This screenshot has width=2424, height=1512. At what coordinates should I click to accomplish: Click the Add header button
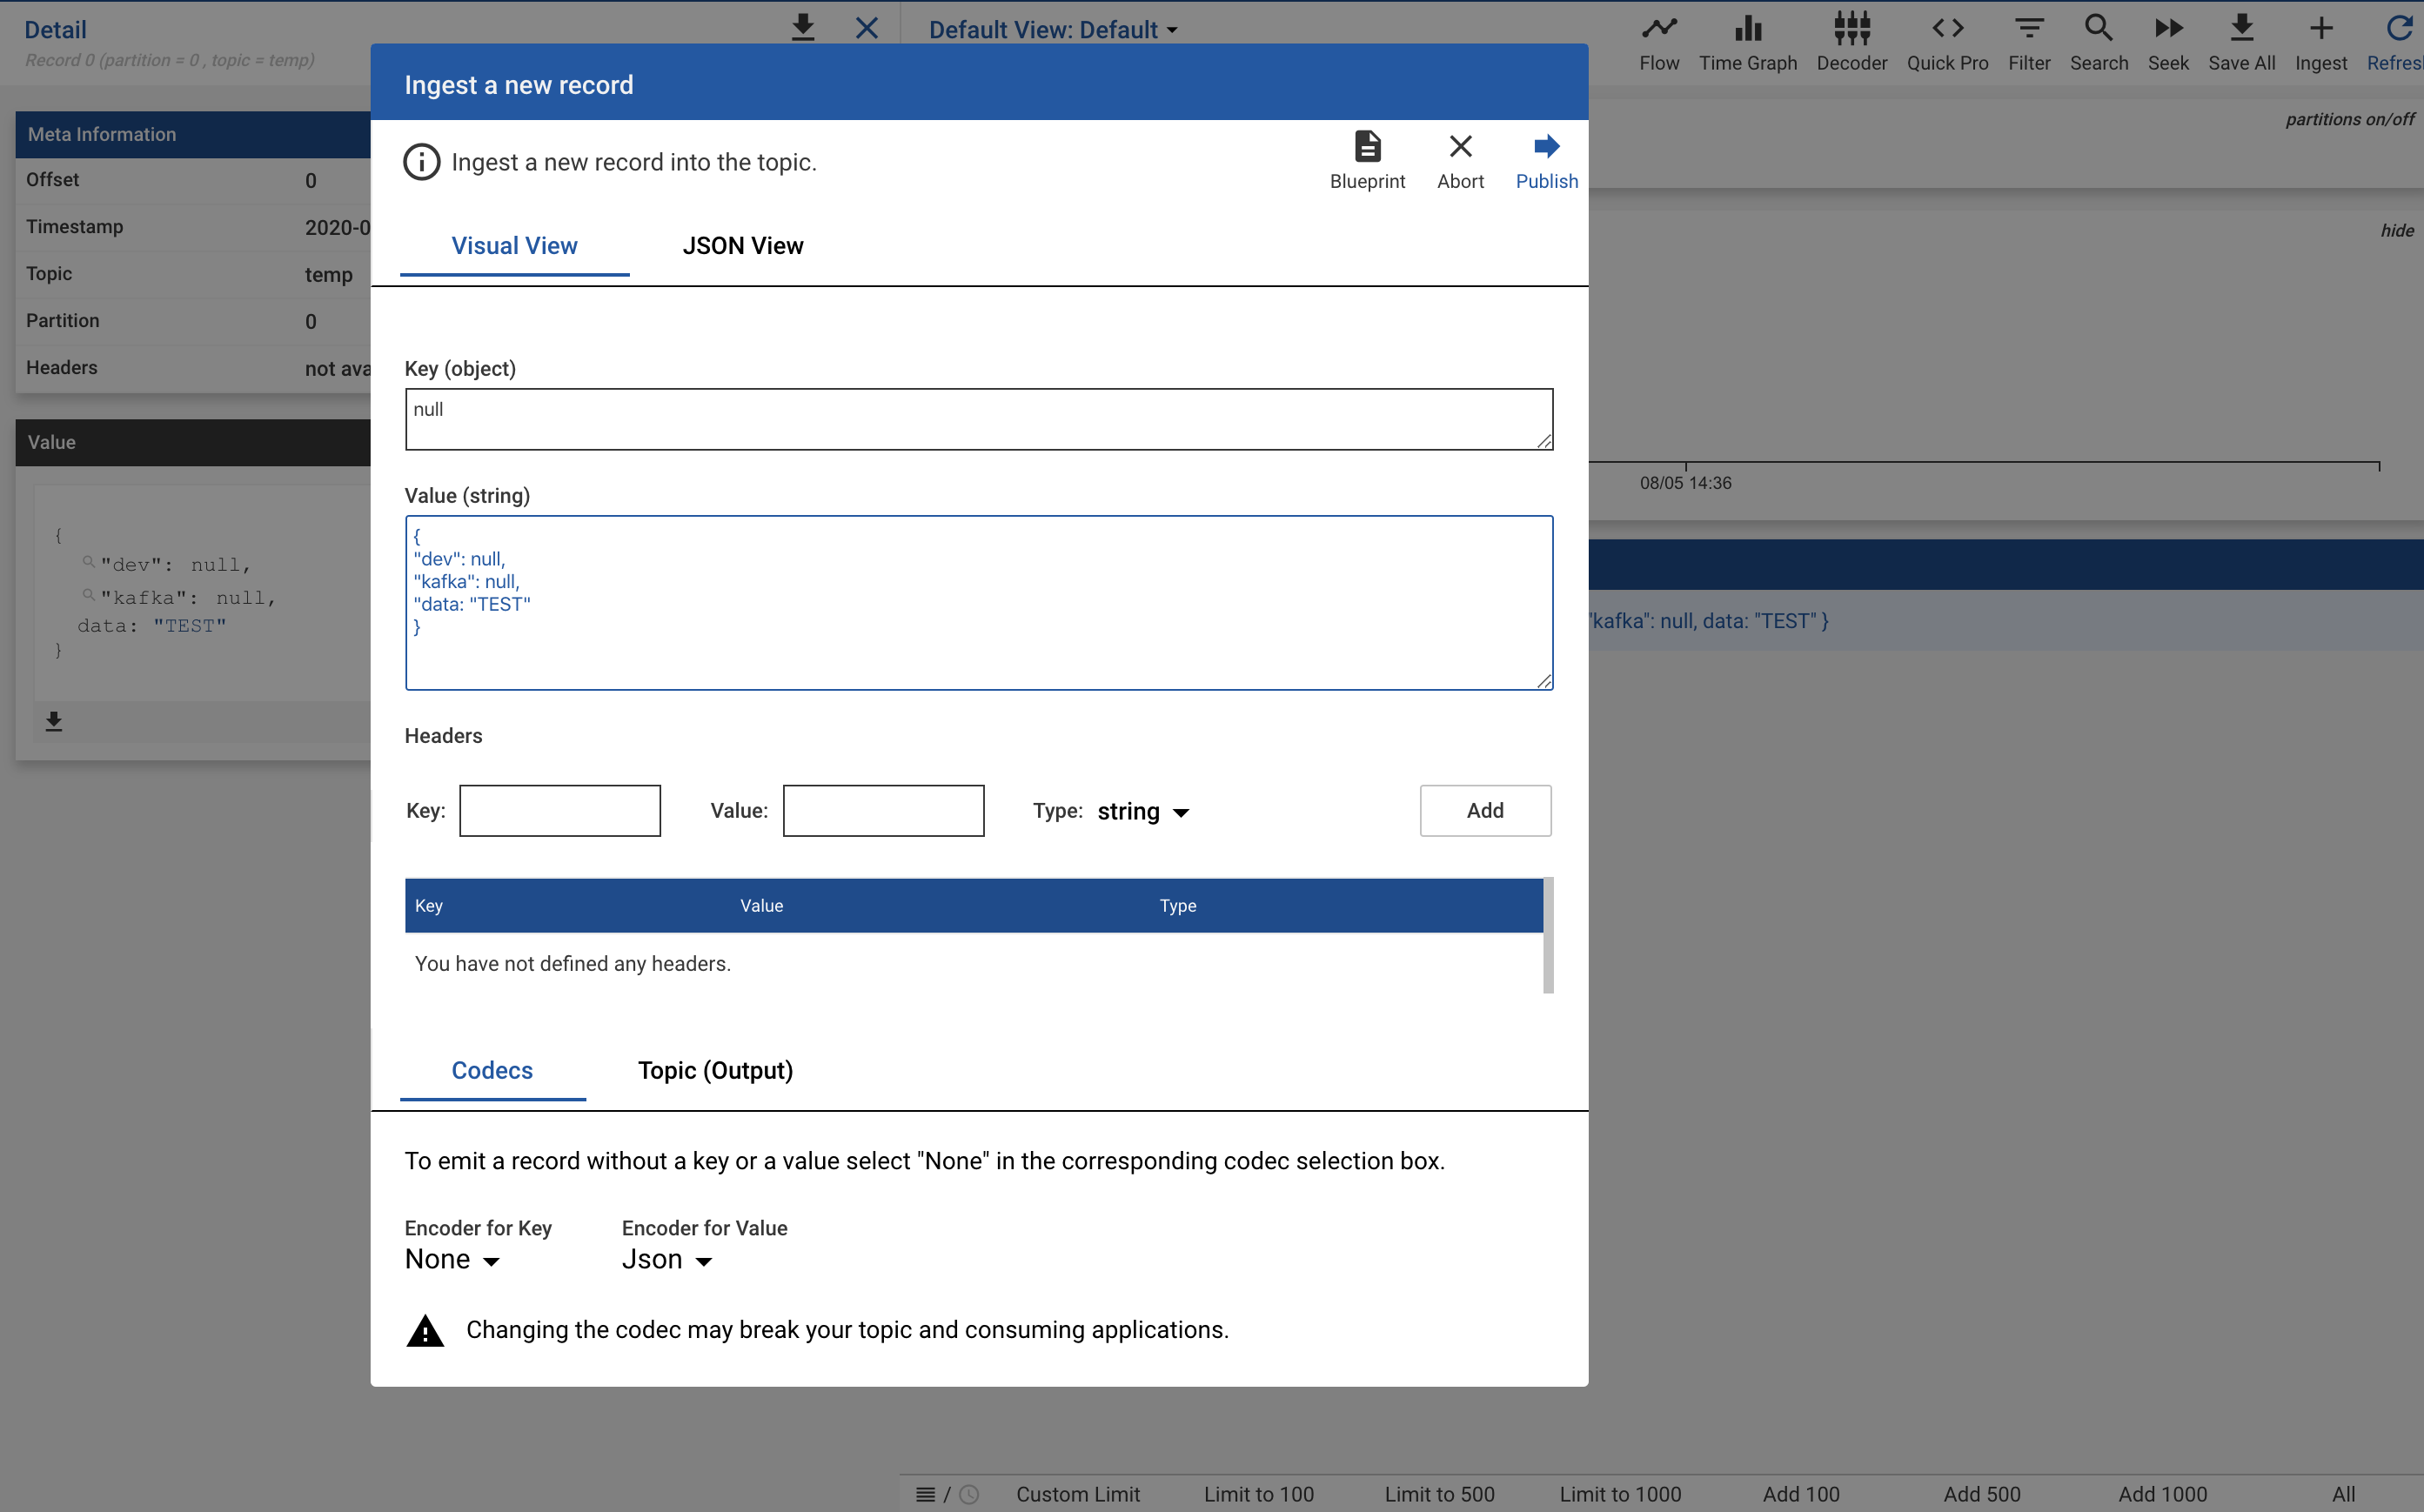tap(1485, 810)
